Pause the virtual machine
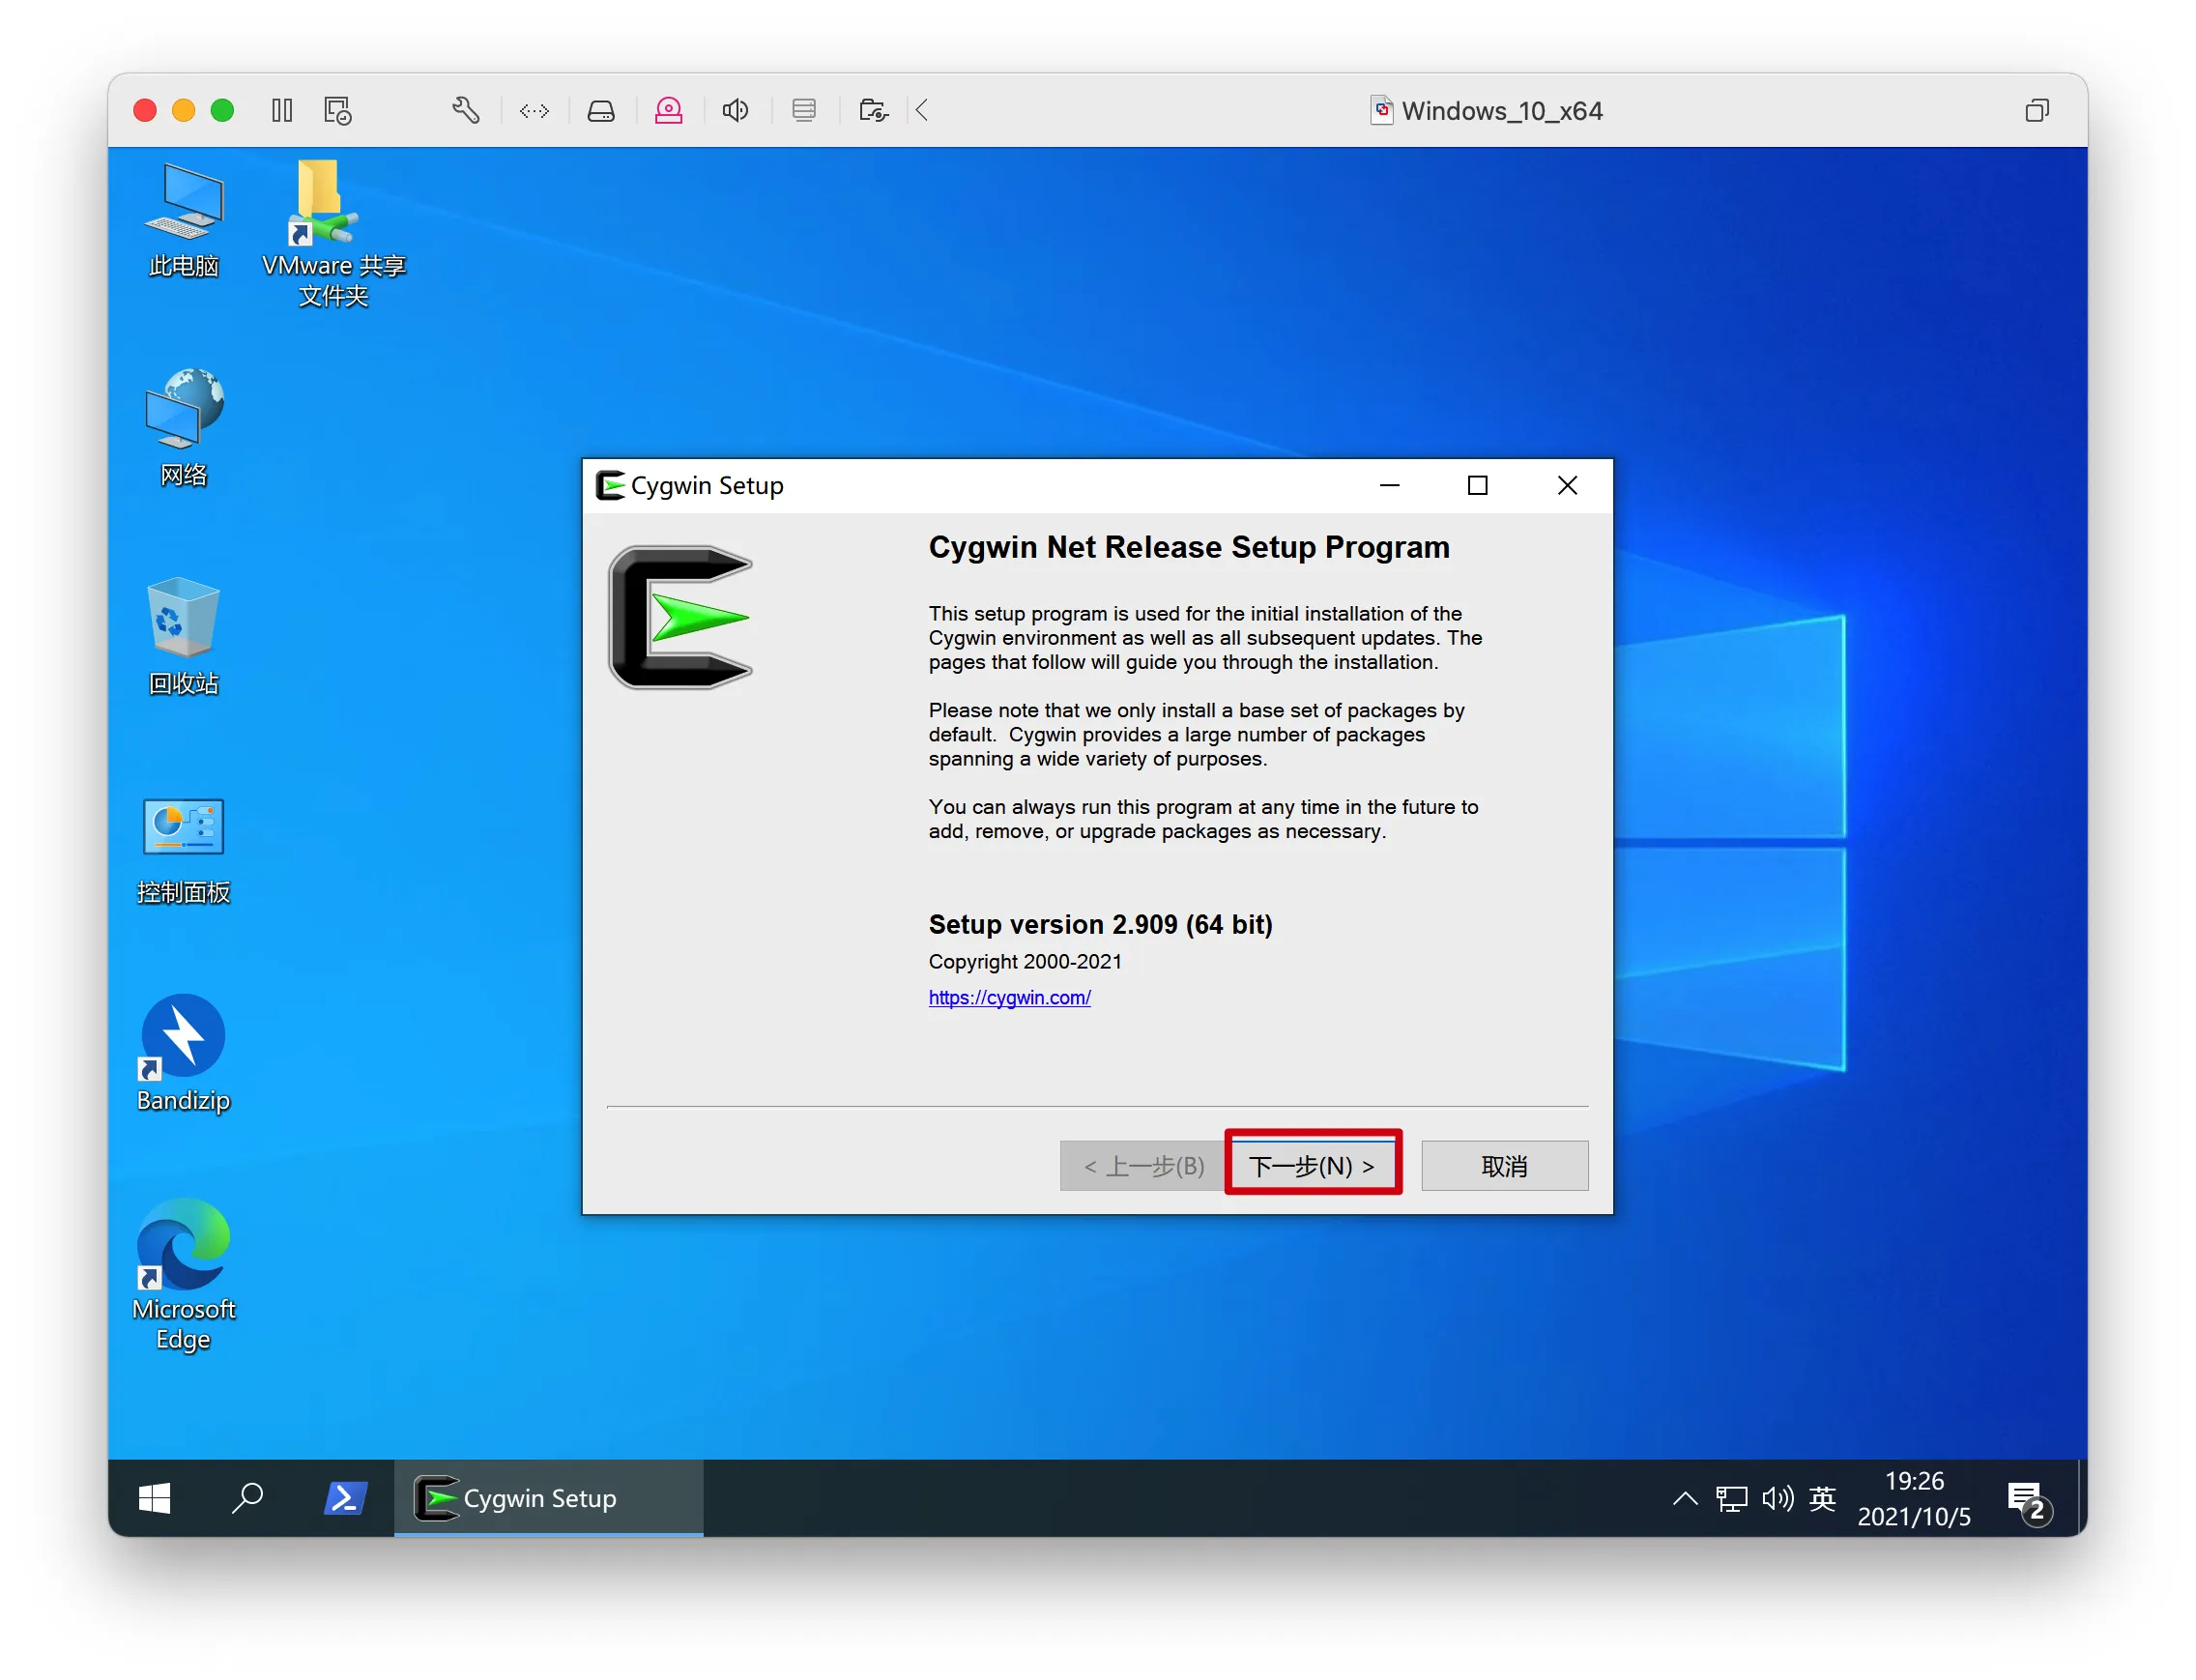Screen dimensions: 2196x1680 pos(282,110)
